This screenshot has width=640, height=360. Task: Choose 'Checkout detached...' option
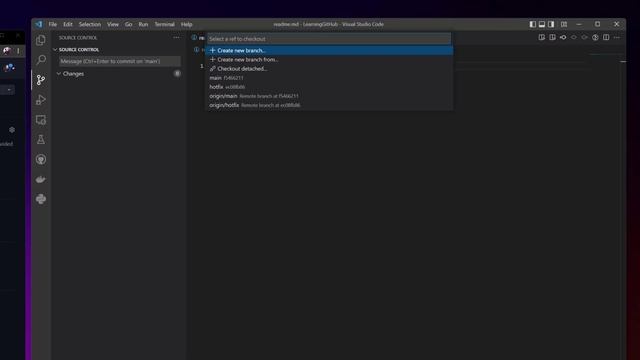tap(329, 69)
